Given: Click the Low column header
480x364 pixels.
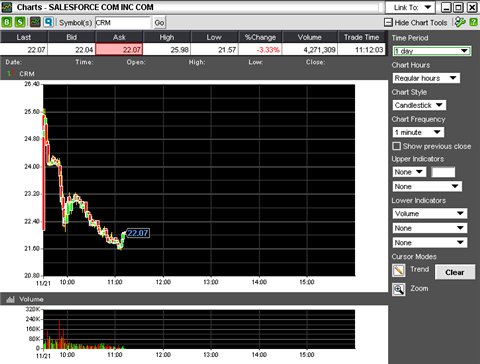Looking at the screenshot, I should click(214, 37).
